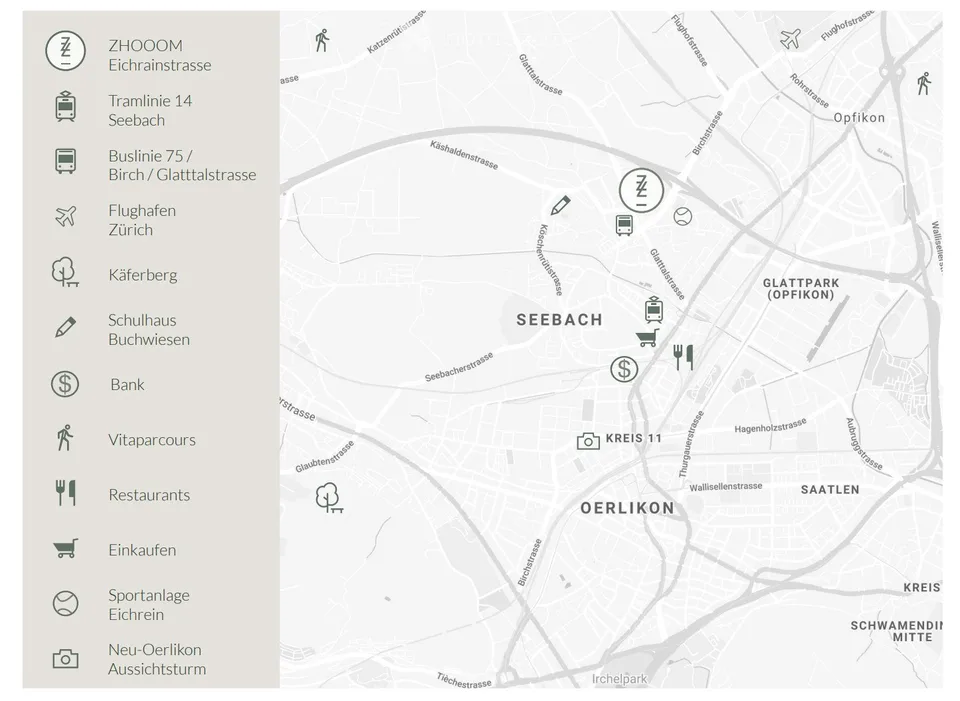Viewport: 960px width, 701px height.
Task: Click the Katzenrütistrasse street label
Action: pyautogui.click(x=396, y=32)
